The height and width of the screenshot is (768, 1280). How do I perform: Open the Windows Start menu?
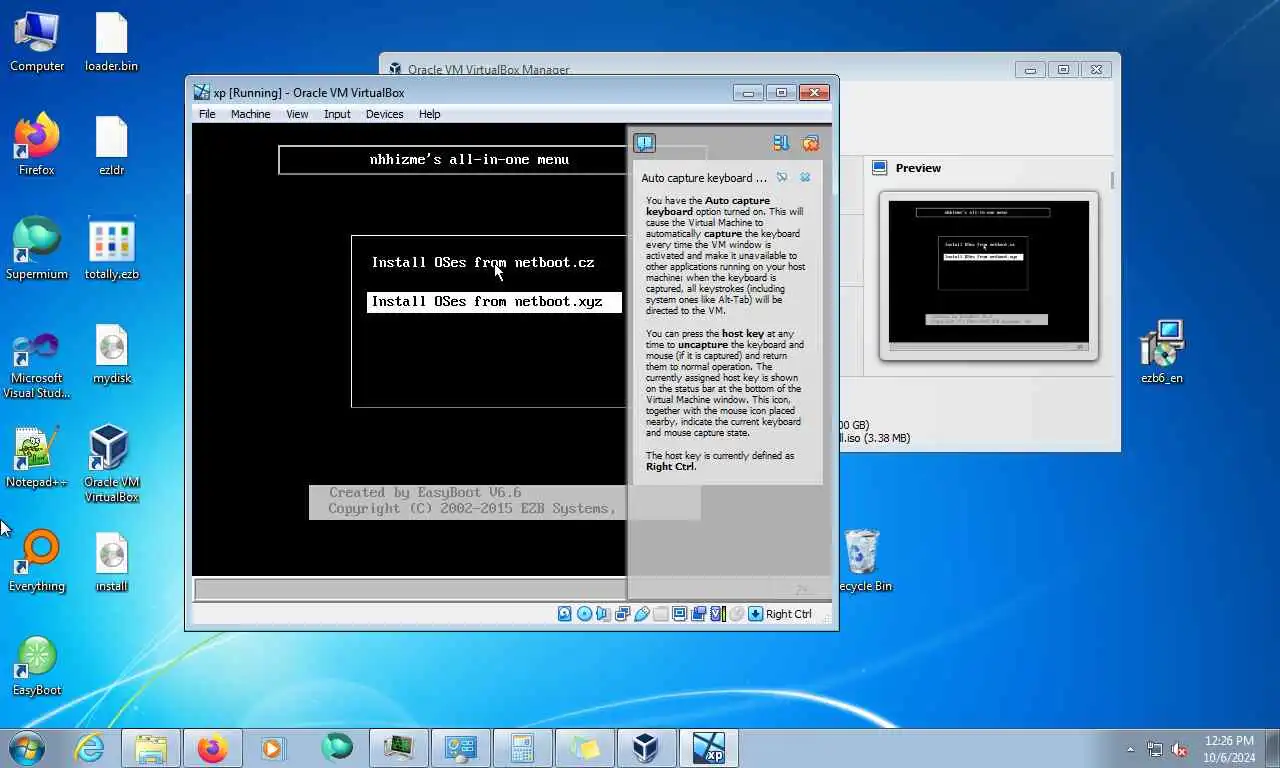click(x=27, y=748)
